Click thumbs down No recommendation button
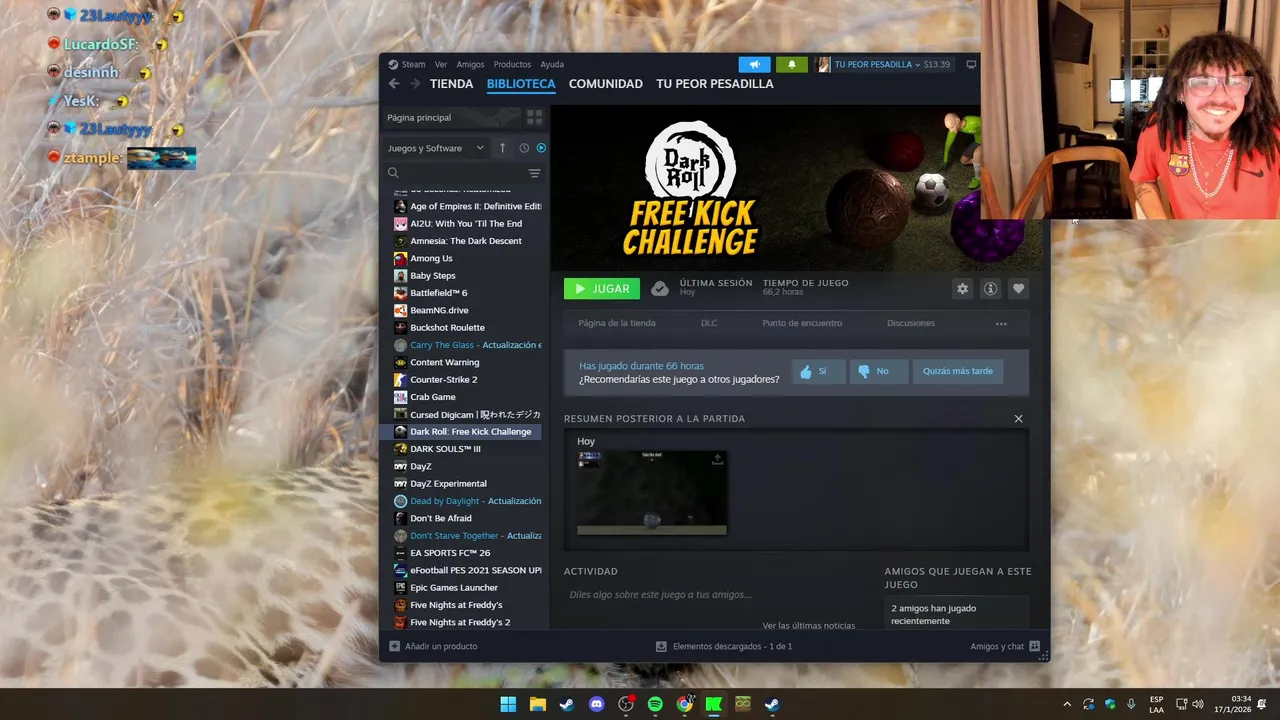Image resolution: width=1280 pixels, height=720 pixels. point(878,371)
